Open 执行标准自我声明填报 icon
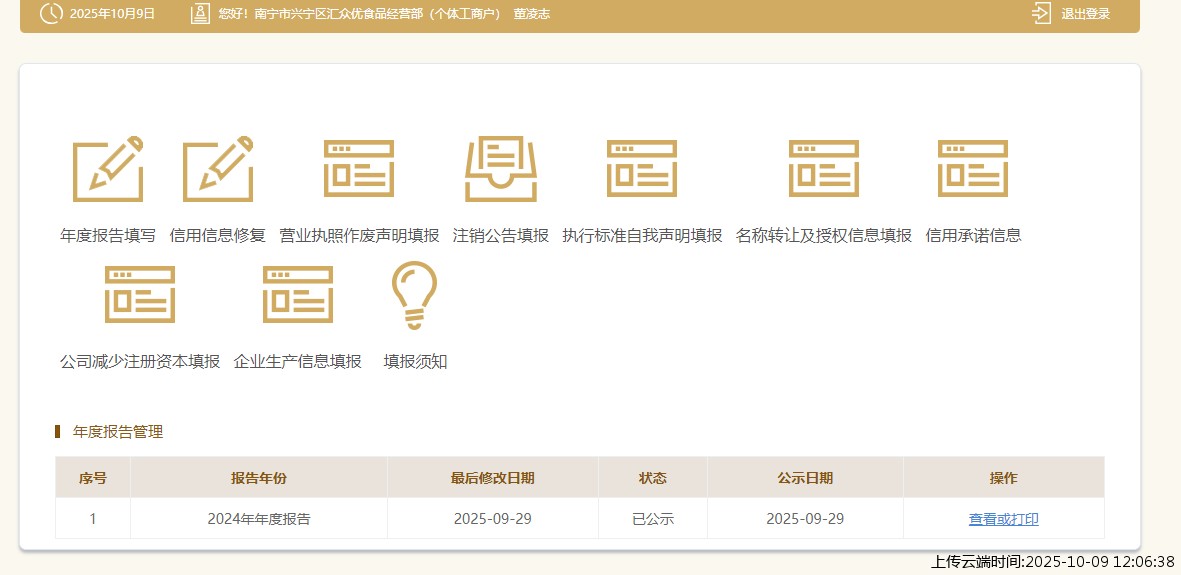Viewport: 1181px width, 575px height. 642,169
